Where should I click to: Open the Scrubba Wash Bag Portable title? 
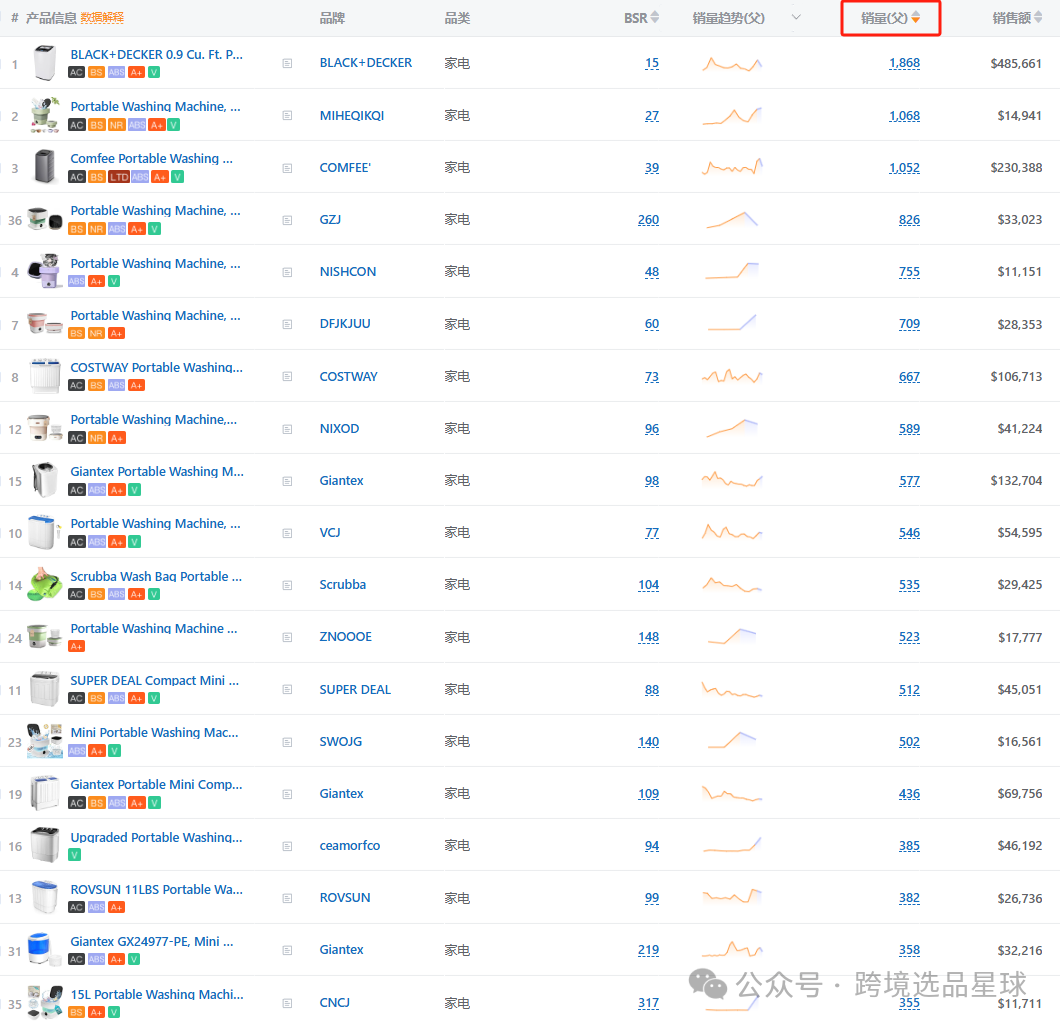[156, 577]
